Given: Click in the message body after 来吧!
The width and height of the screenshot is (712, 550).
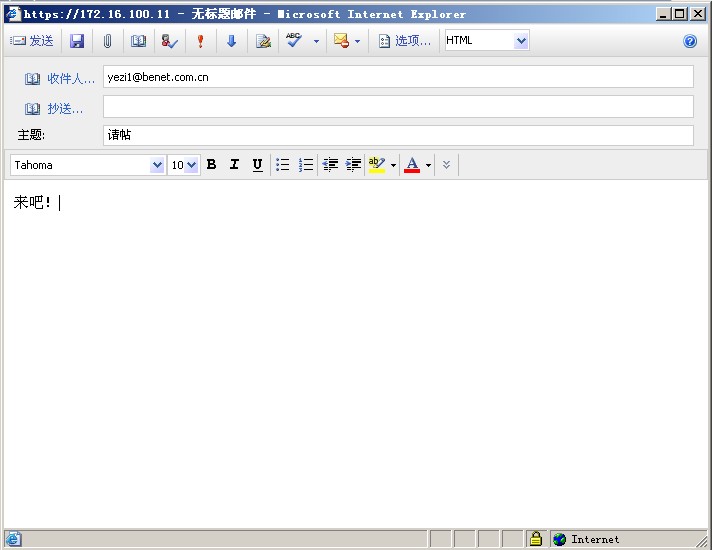Looking at the screenshot, I should tap(59, 203).
